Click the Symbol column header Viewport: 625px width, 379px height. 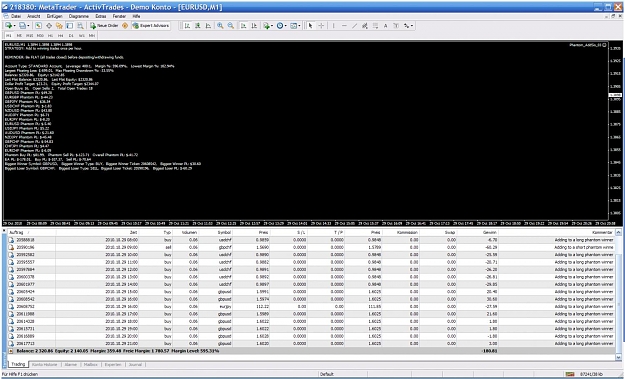(x=216, y=232)
